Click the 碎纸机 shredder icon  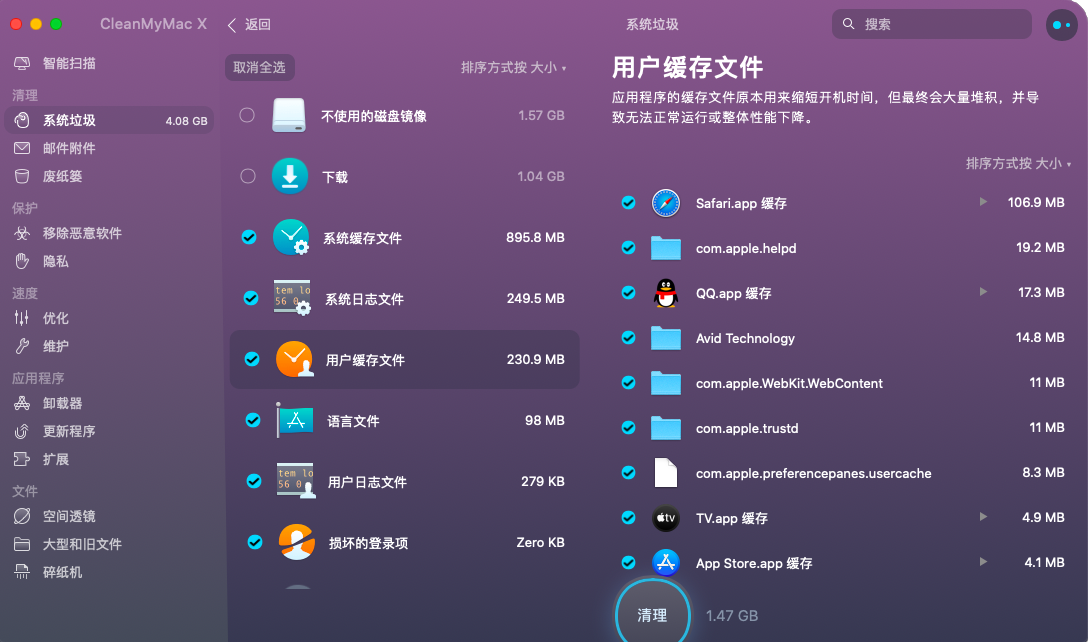click(22, 572)
